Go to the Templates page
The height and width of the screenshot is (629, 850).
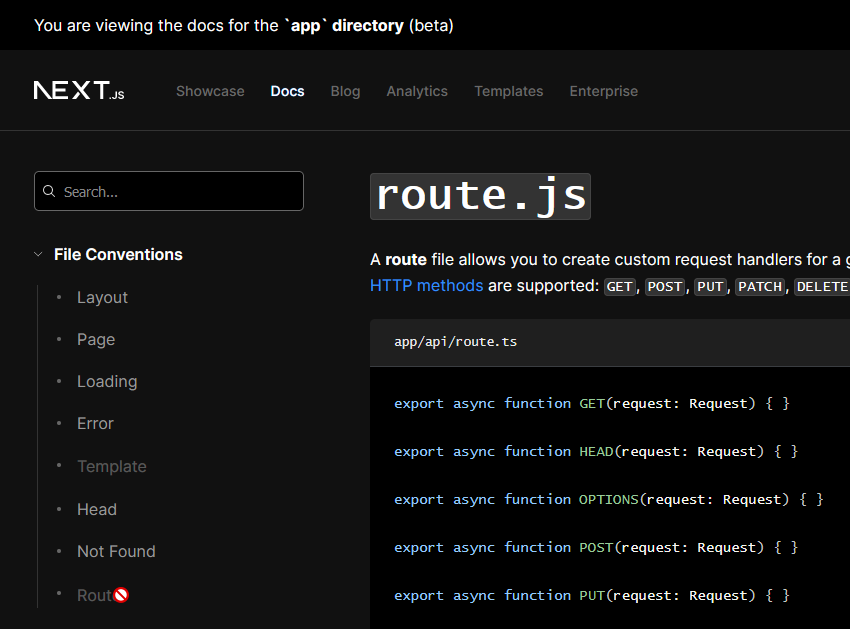(508, 91)
